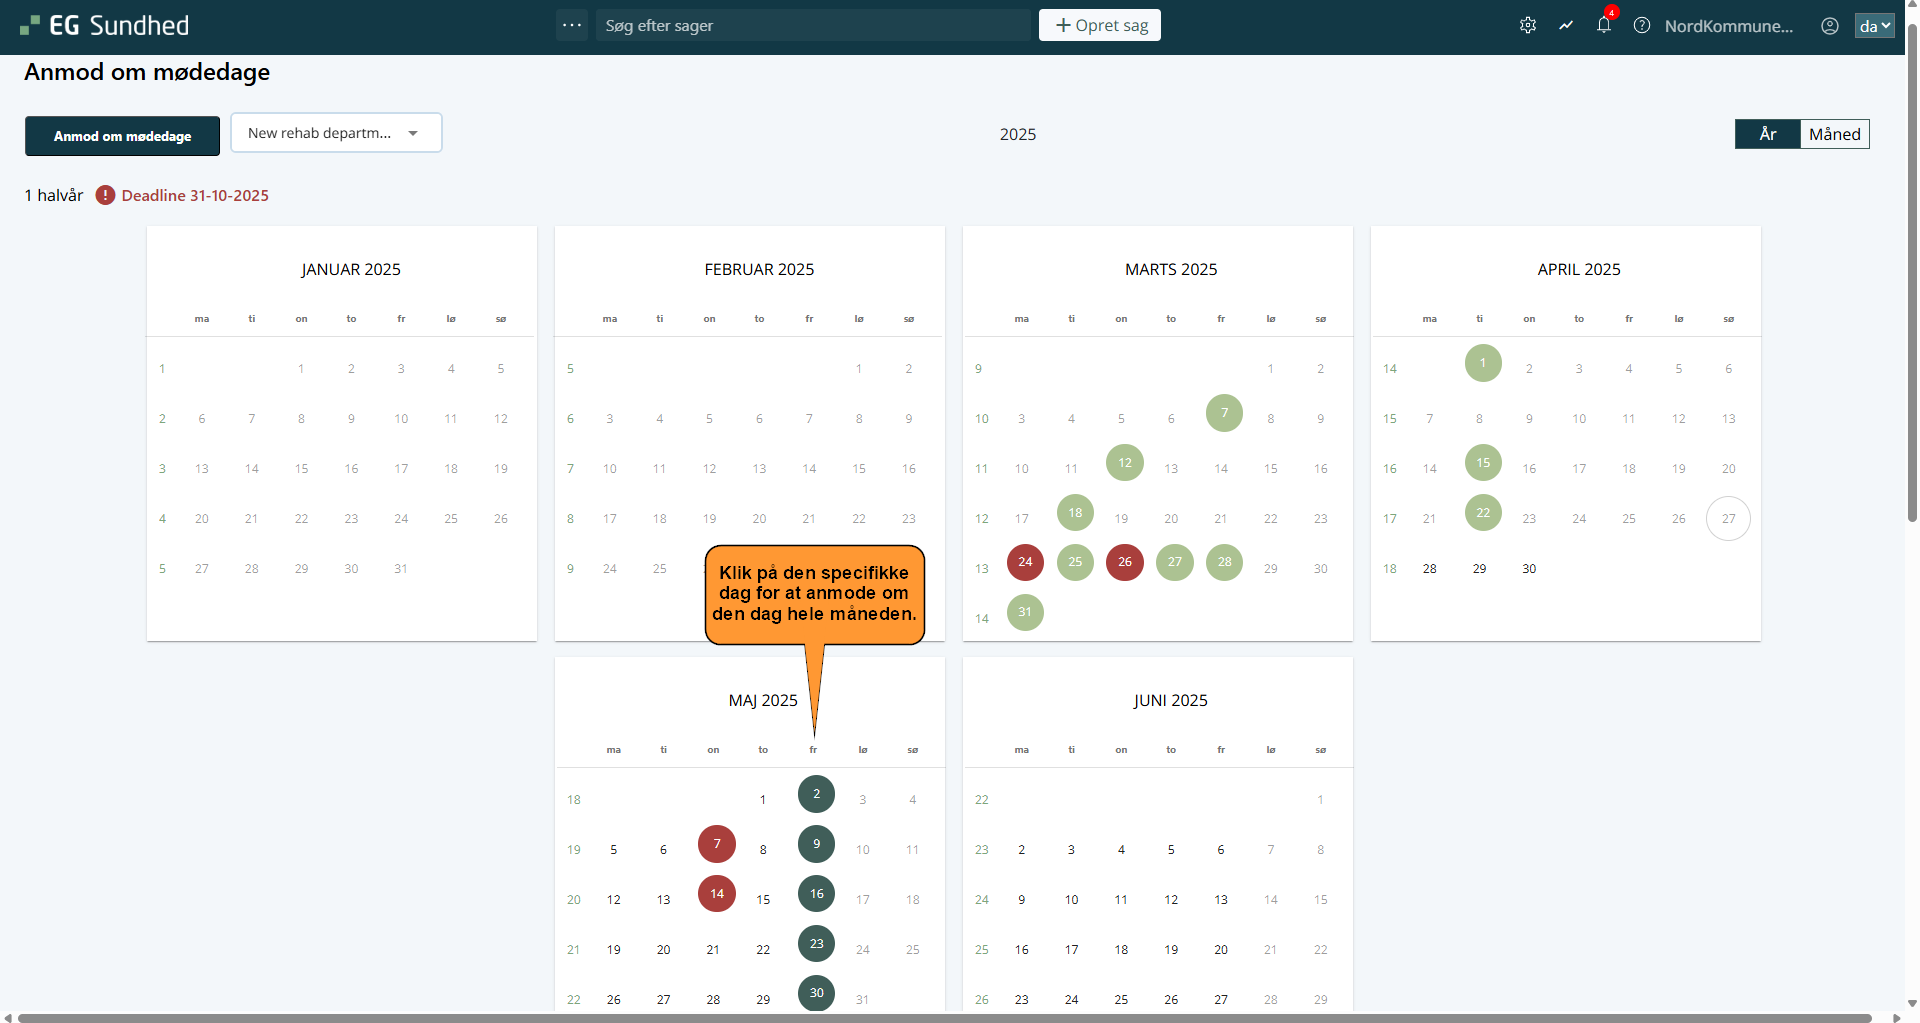This screenshot has width=1920, height=1023.
Task: Select the 'fr' weekday header in Maj 2025
Action: point(813,750)
